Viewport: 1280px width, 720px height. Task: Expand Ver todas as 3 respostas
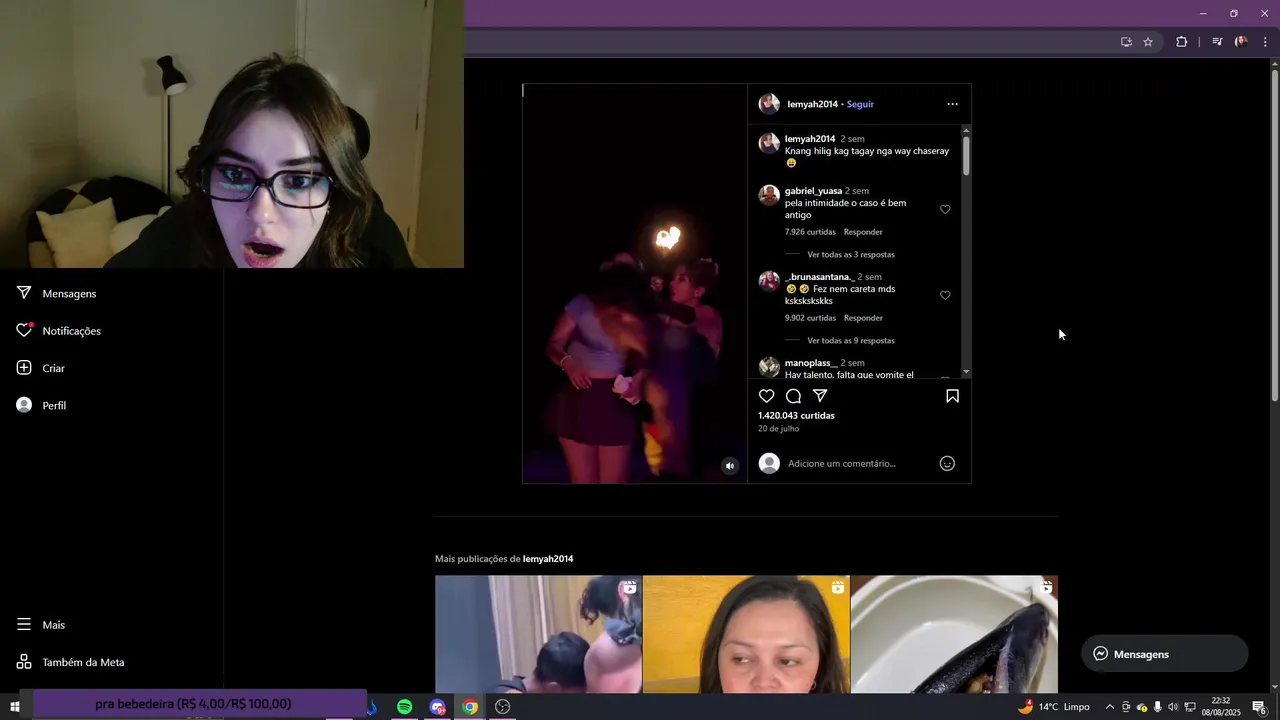(851, 254)
